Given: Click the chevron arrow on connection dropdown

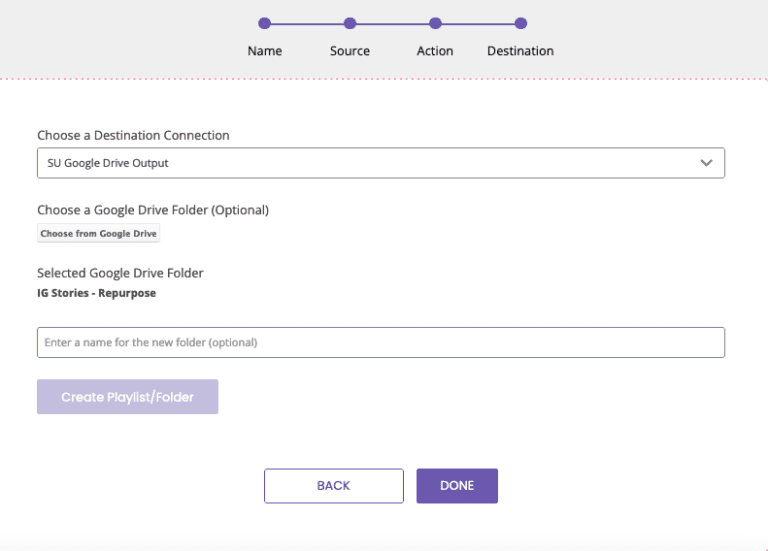Looking at the screenshot, I should (707, 163).
